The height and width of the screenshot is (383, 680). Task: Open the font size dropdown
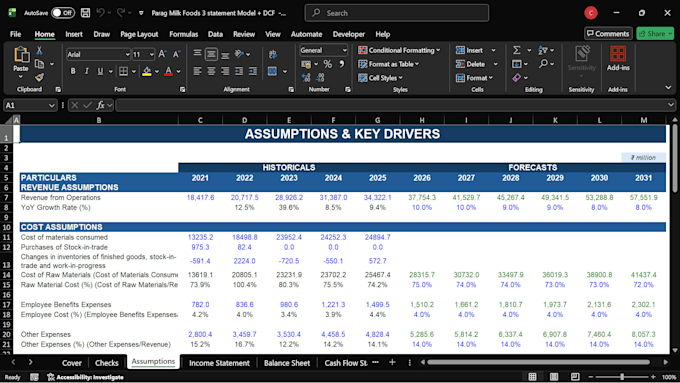[x=151, y=55]
